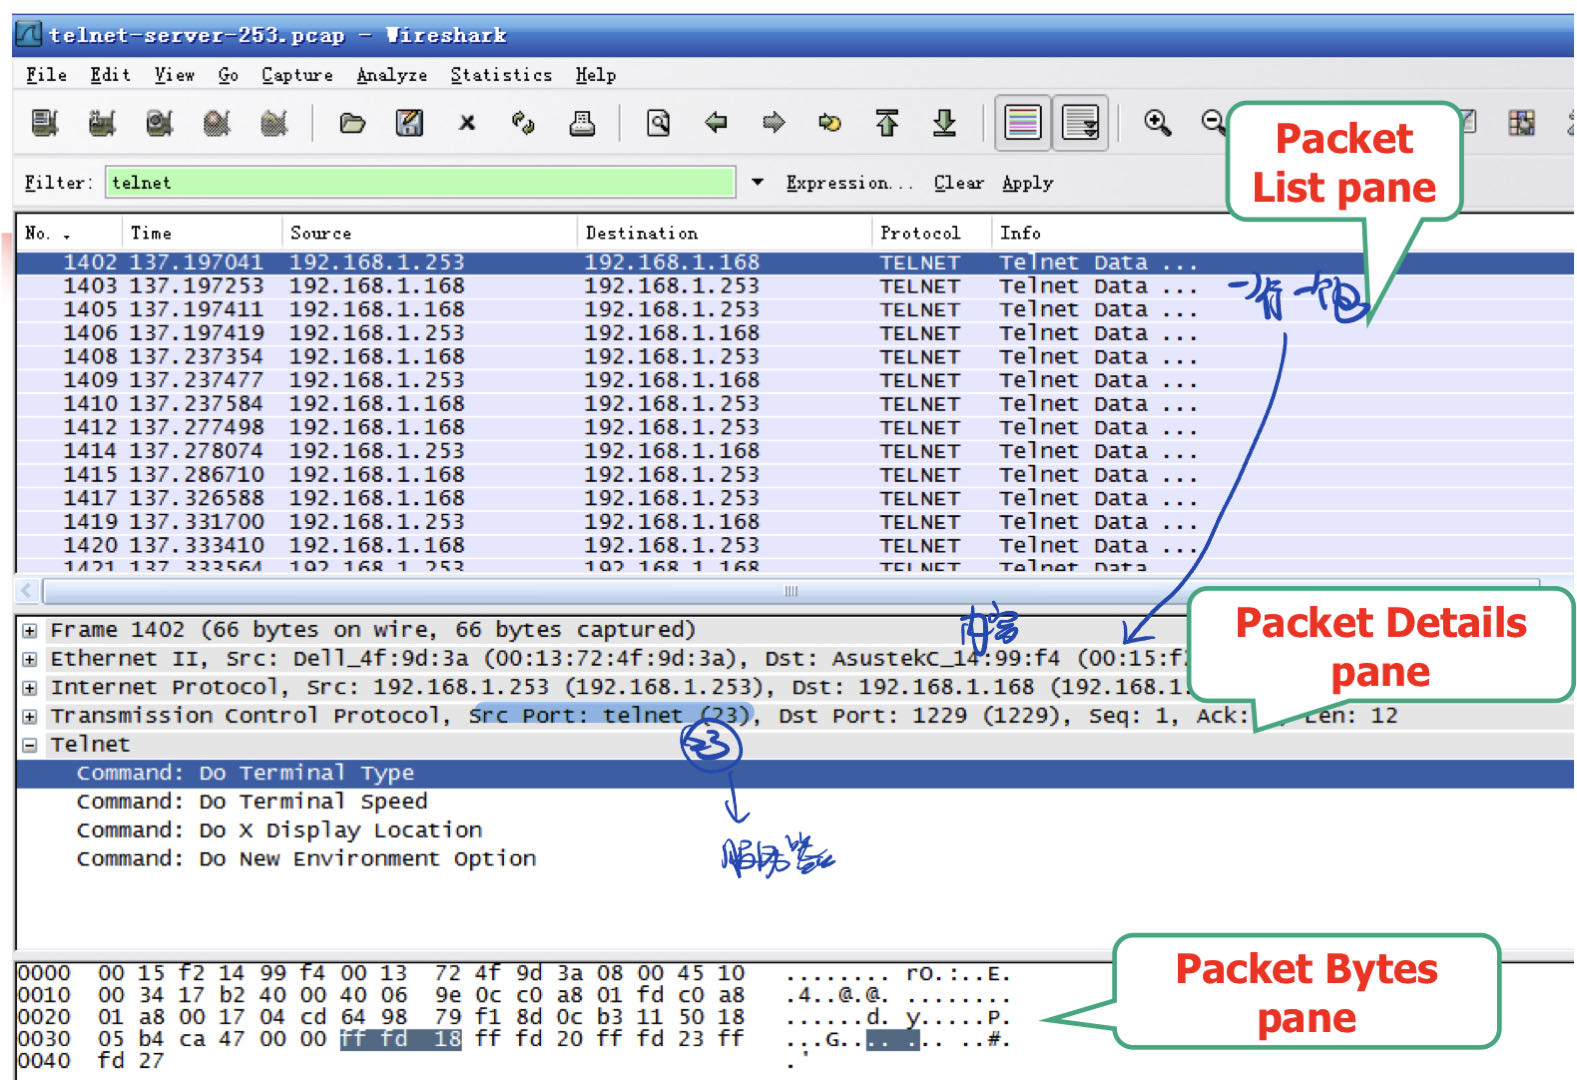Click the packet list left scroll arrow
Image resolution: width=1577 pixels, height=1080 pixels.
(27, 591)
